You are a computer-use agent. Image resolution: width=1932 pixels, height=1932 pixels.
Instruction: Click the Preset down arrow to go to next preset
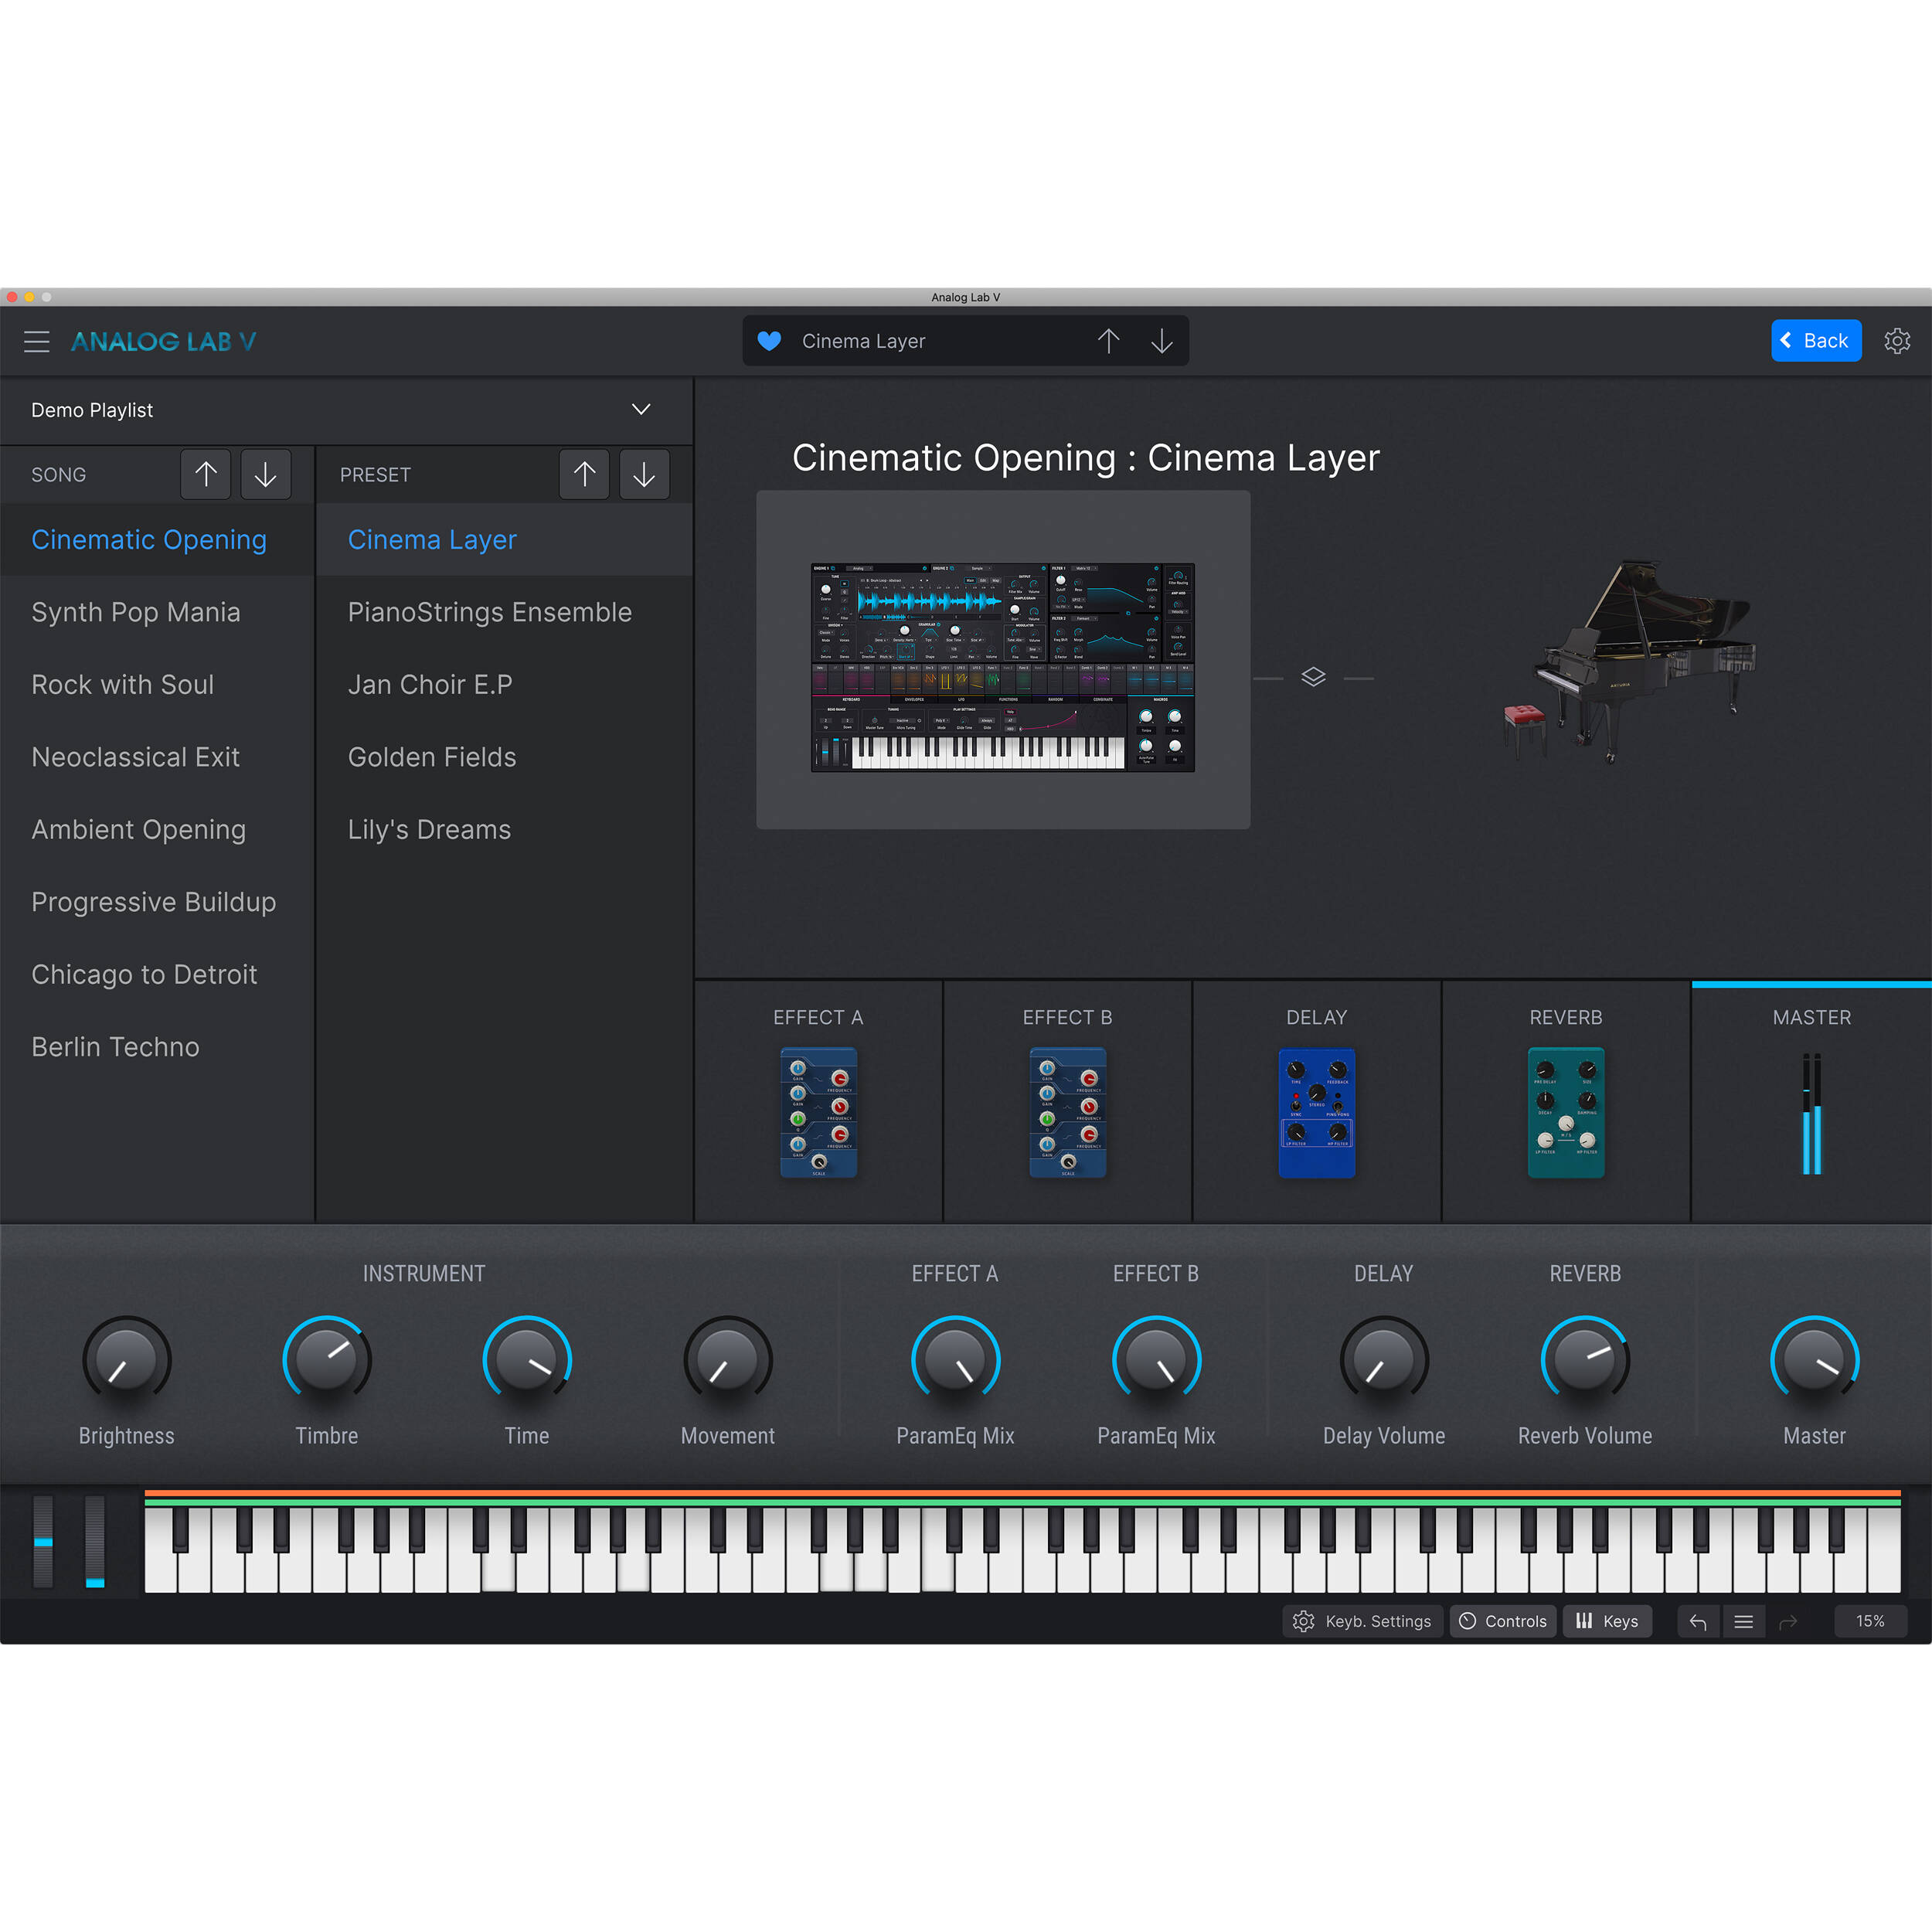coord(644,474)
